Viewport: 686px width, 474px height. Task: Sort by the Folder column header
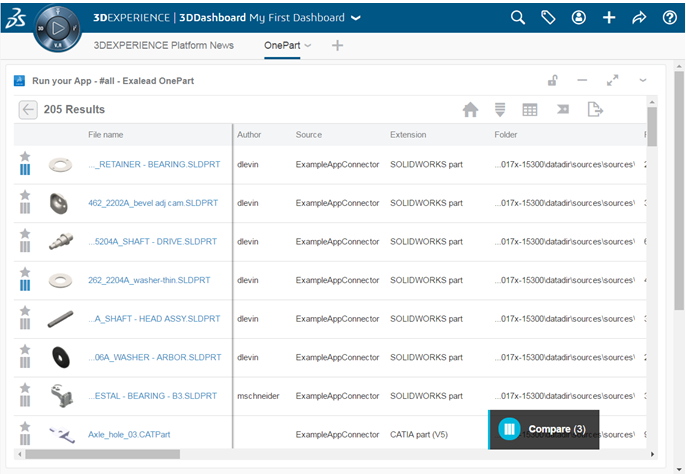506,135
